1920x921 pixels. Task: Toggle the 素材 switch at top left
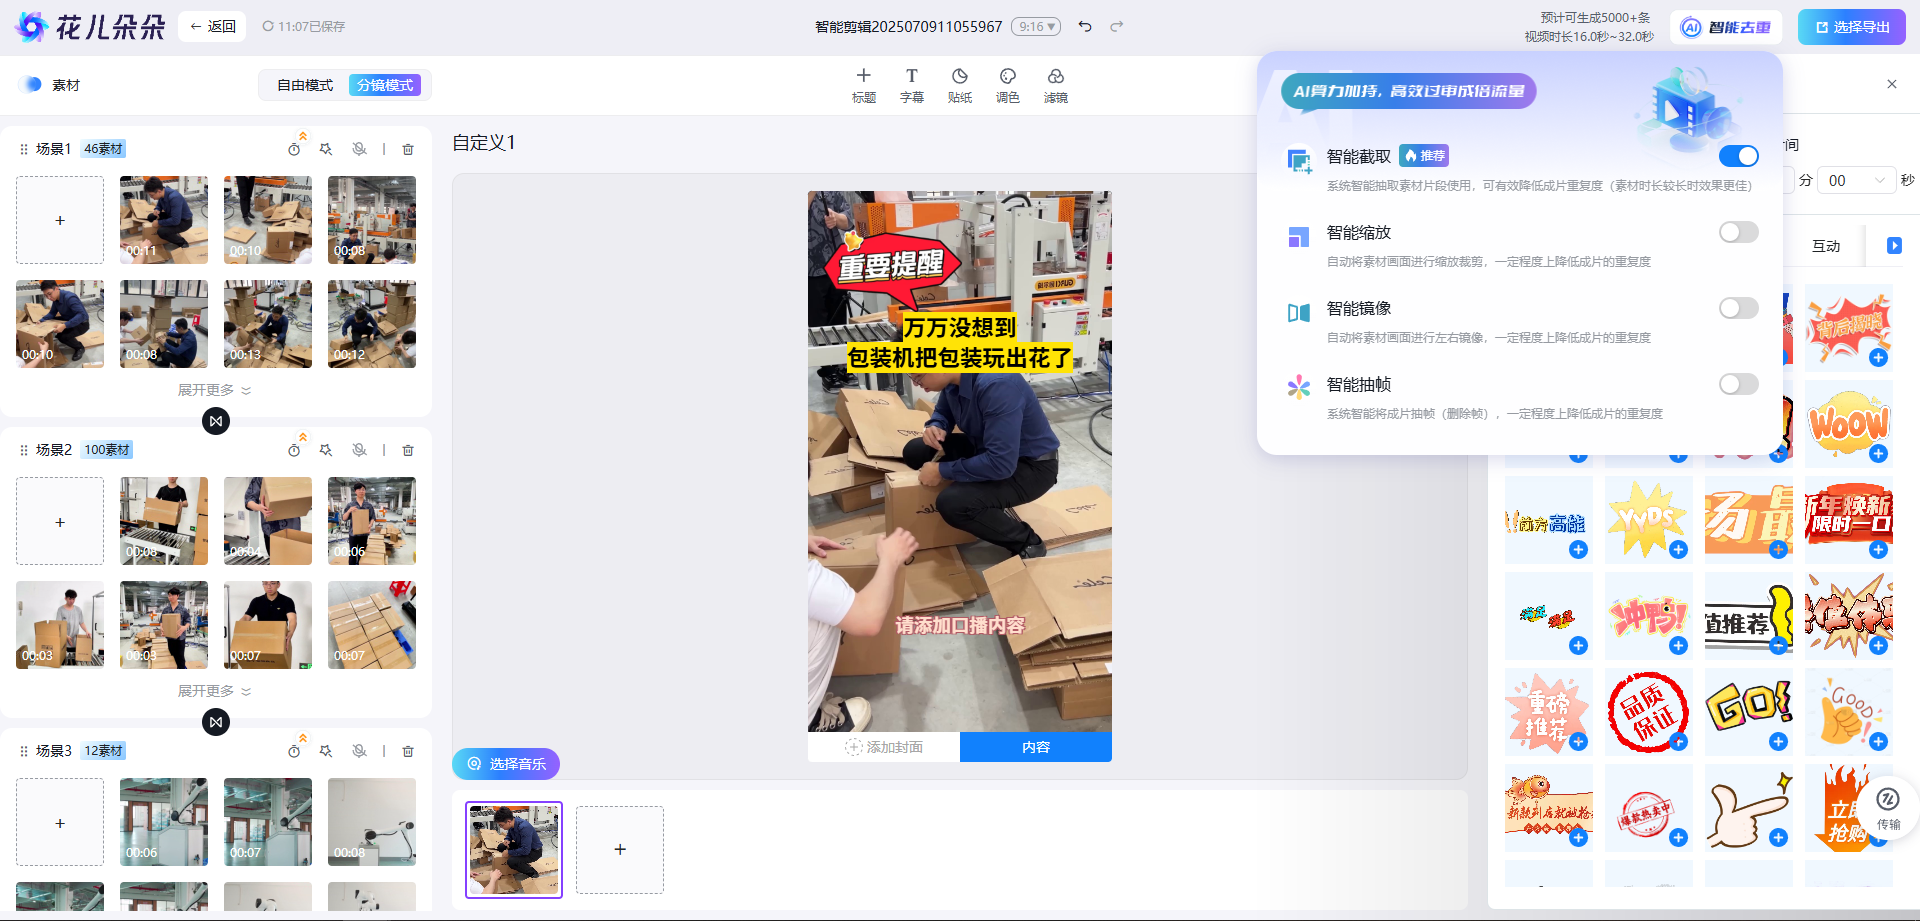[31, 85]
